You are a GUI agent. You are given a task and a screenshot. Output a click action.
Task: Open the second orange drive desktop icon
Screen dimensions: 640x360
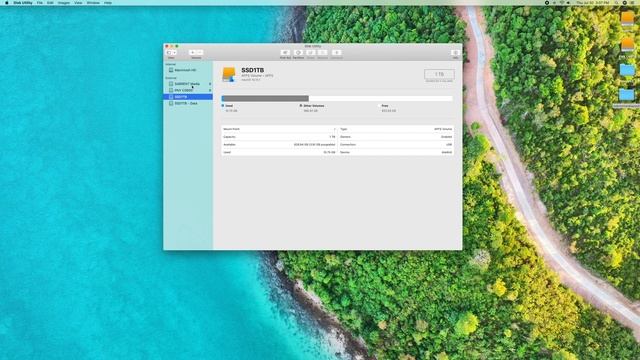pos(627,44)
